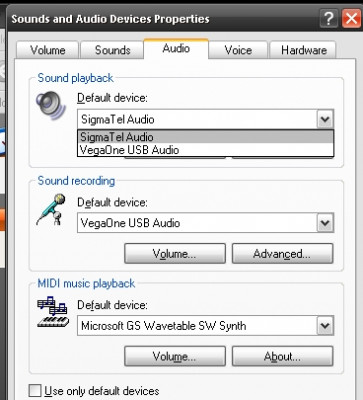Choose SigmaTel Audio from the open list
The height and width of the screenshot is (400, 363).
pos(205,137)
